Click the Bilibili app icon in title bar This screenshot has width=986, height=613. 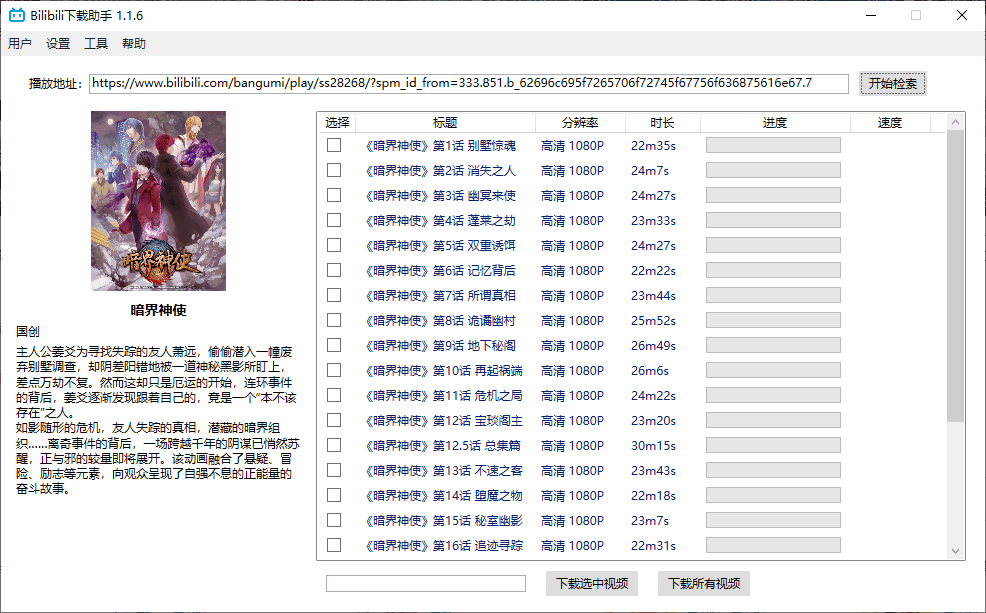click(x=16, y=15)
